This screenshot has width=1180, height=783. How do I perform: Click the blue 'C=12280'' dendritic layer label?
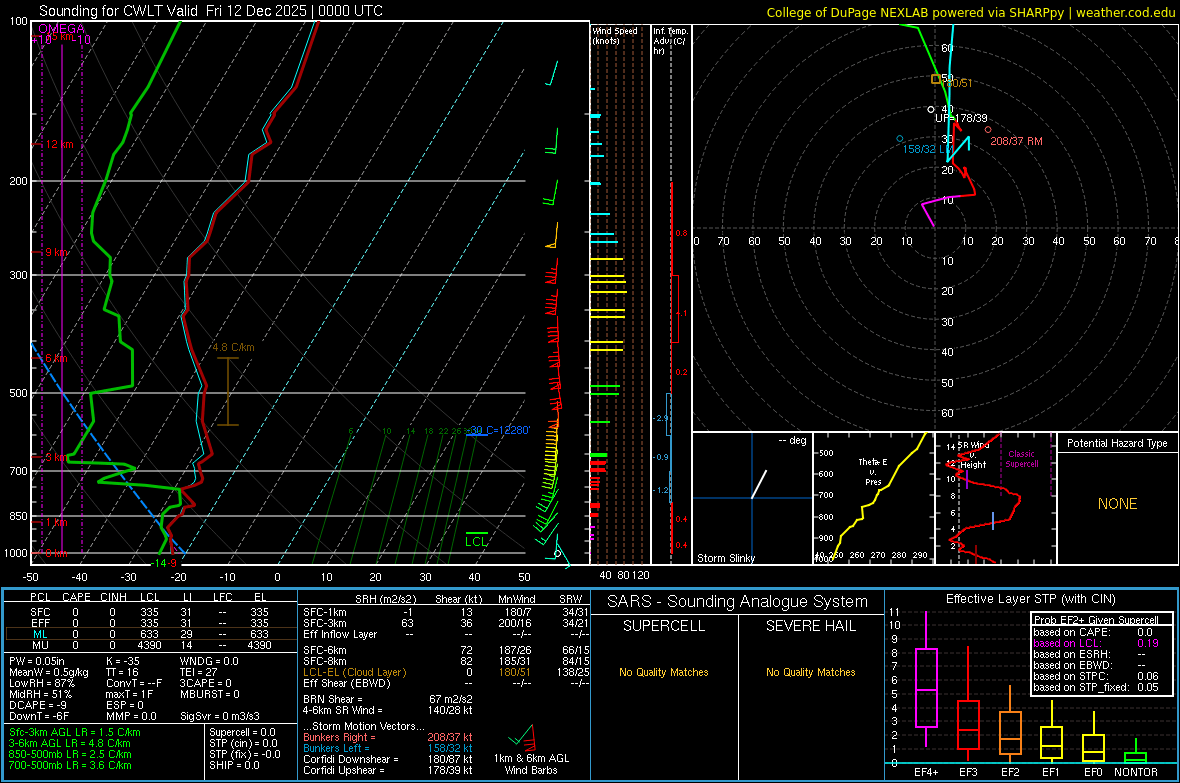tap(506, 430)
